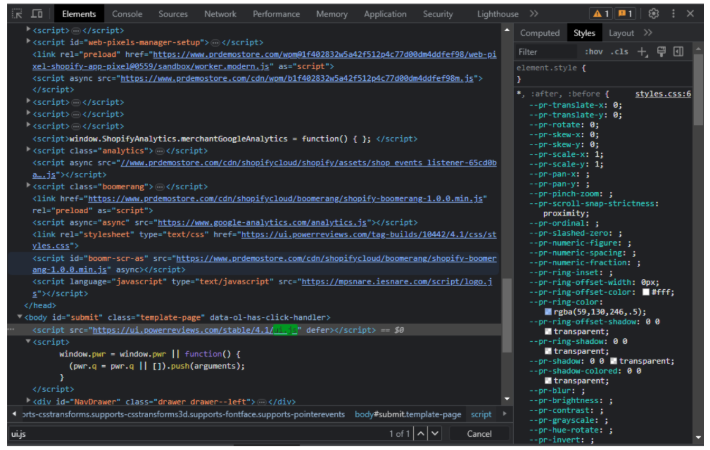Expand the script class analytics node

(x=28, y=150)
